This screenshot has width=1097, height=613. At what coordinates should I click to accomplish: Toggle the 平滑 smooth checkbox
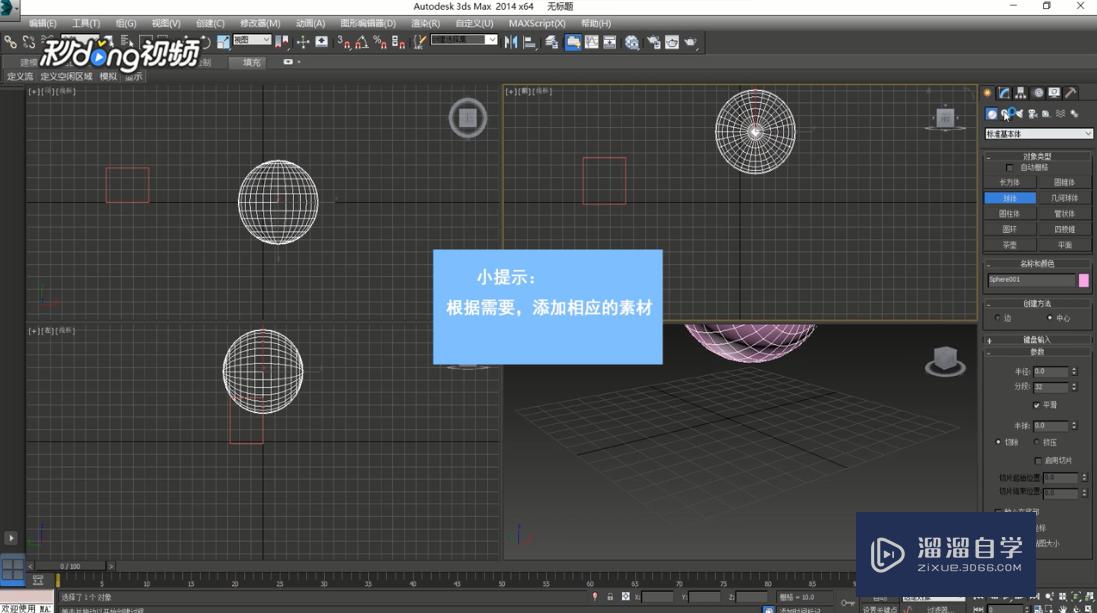coord(1037,405)
